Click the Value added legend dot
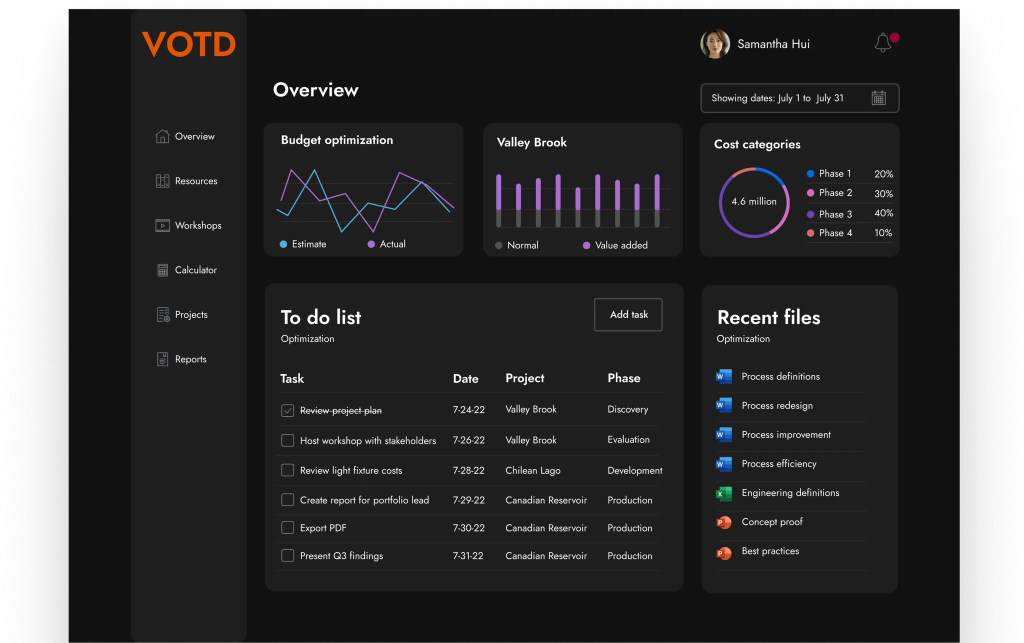 [586, 245]
